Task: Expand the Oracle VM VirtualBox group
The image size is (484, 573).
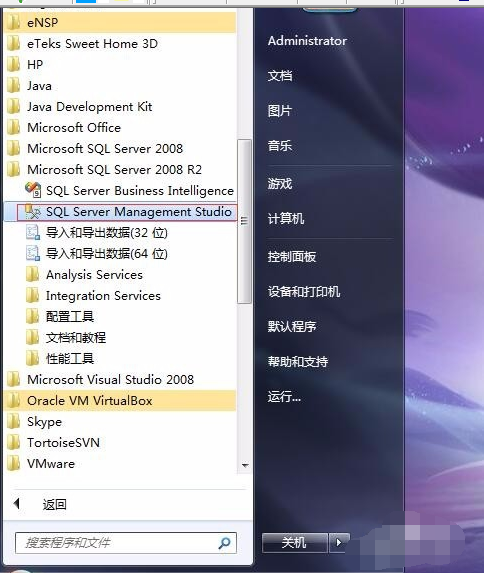Action: pyautogui.click(x=120, y=401)
